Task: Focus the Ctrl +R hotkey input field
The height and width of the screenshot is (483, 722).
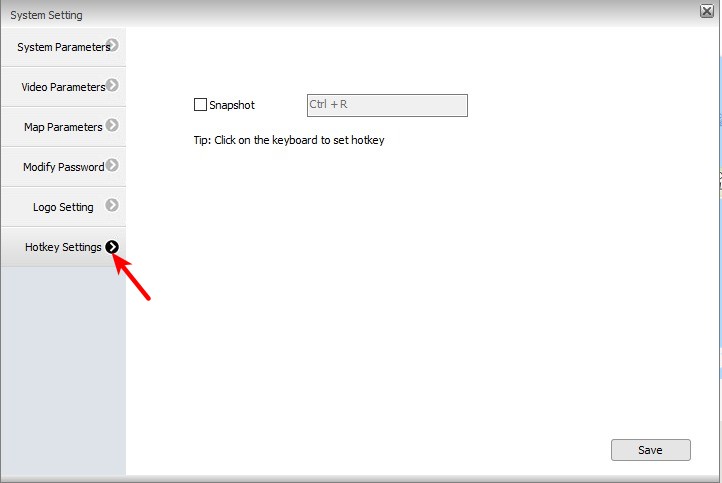Action: [386, 105]
